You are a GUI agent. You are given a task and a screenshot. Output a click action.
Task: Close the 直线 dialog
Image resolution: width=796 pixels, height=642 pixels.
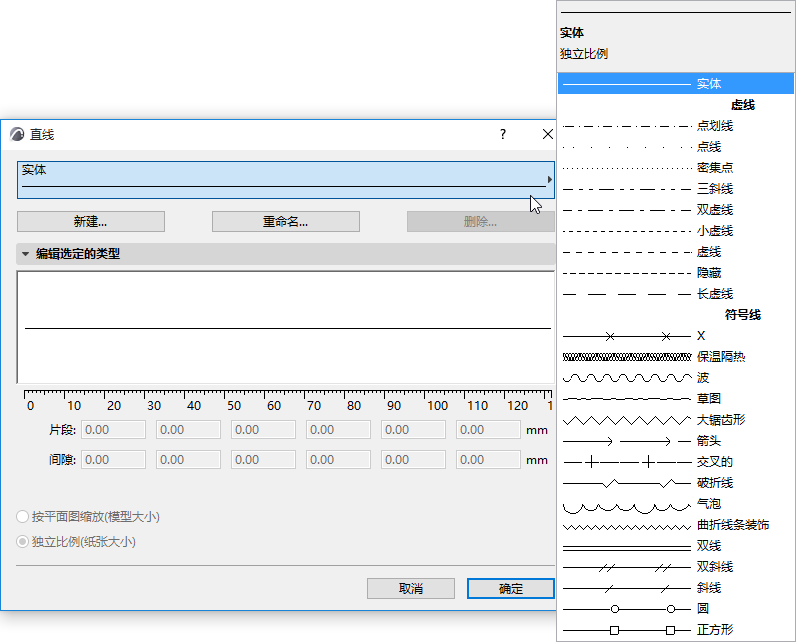(547, 134)
